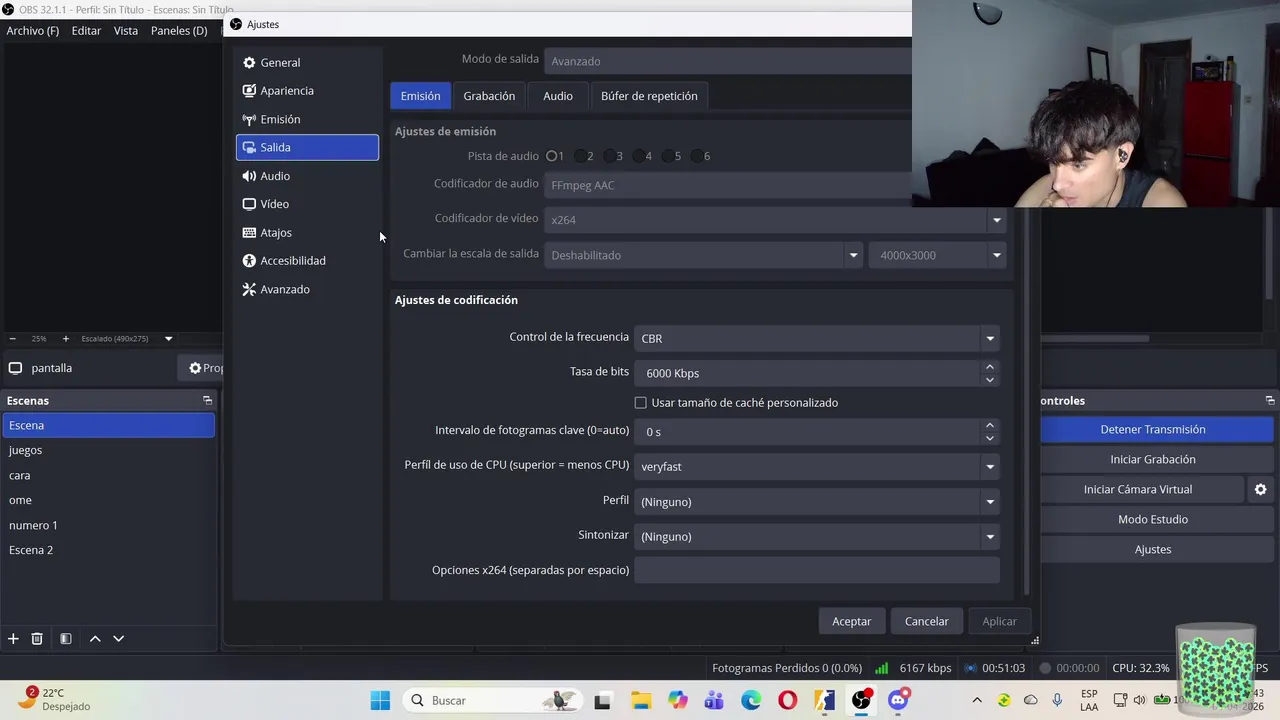Open Microsoft Edge from taskbar
This screenshot has height=720, width=1280.
(x=751, y=700)
